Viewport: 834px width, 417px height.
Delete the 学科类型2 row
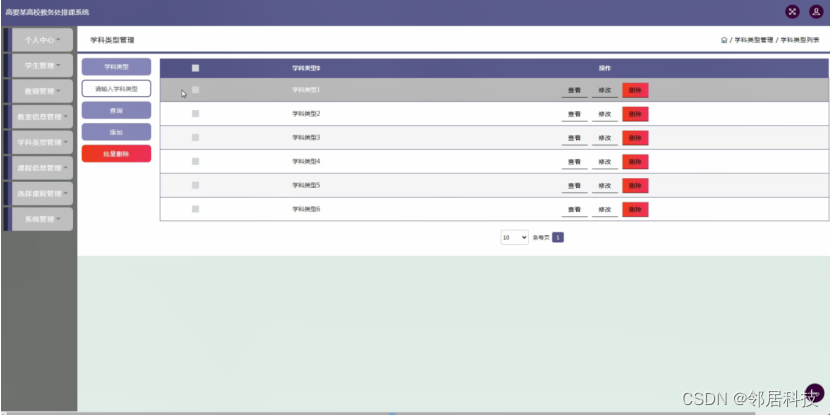pos(635,114)
